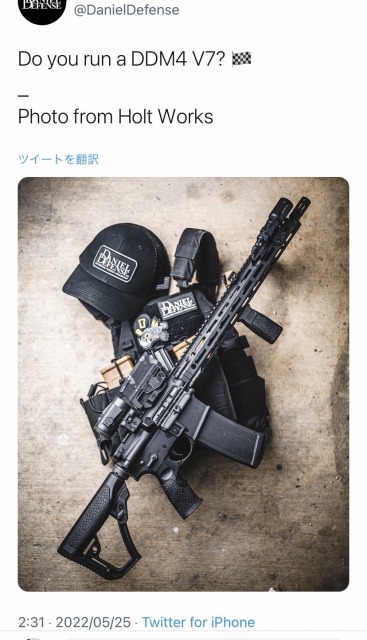Translate the tweet via ツイートを翻訳
Screen dimensions: 367x640
[x=58, y=159]
